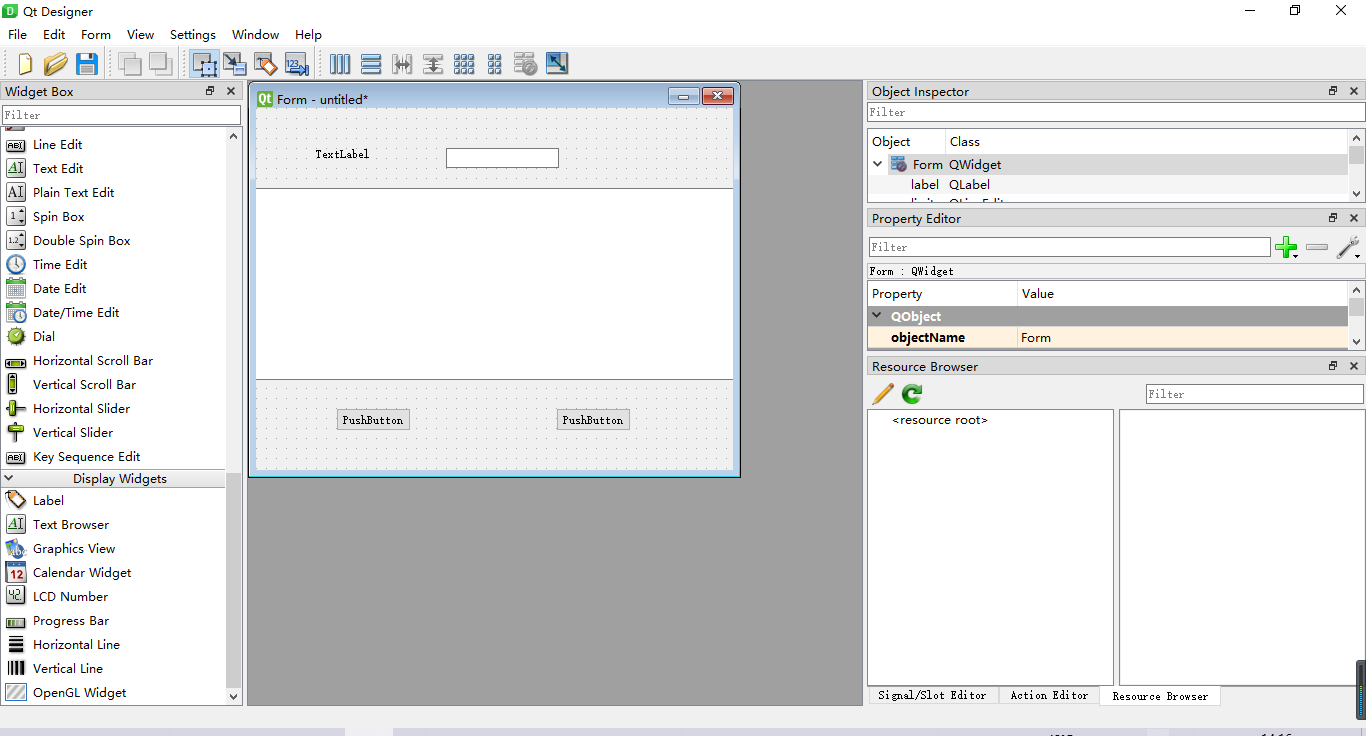Collapse the Form node in Object Inspector
This screenshot has height=736, width=1366.
pos(878,164)
